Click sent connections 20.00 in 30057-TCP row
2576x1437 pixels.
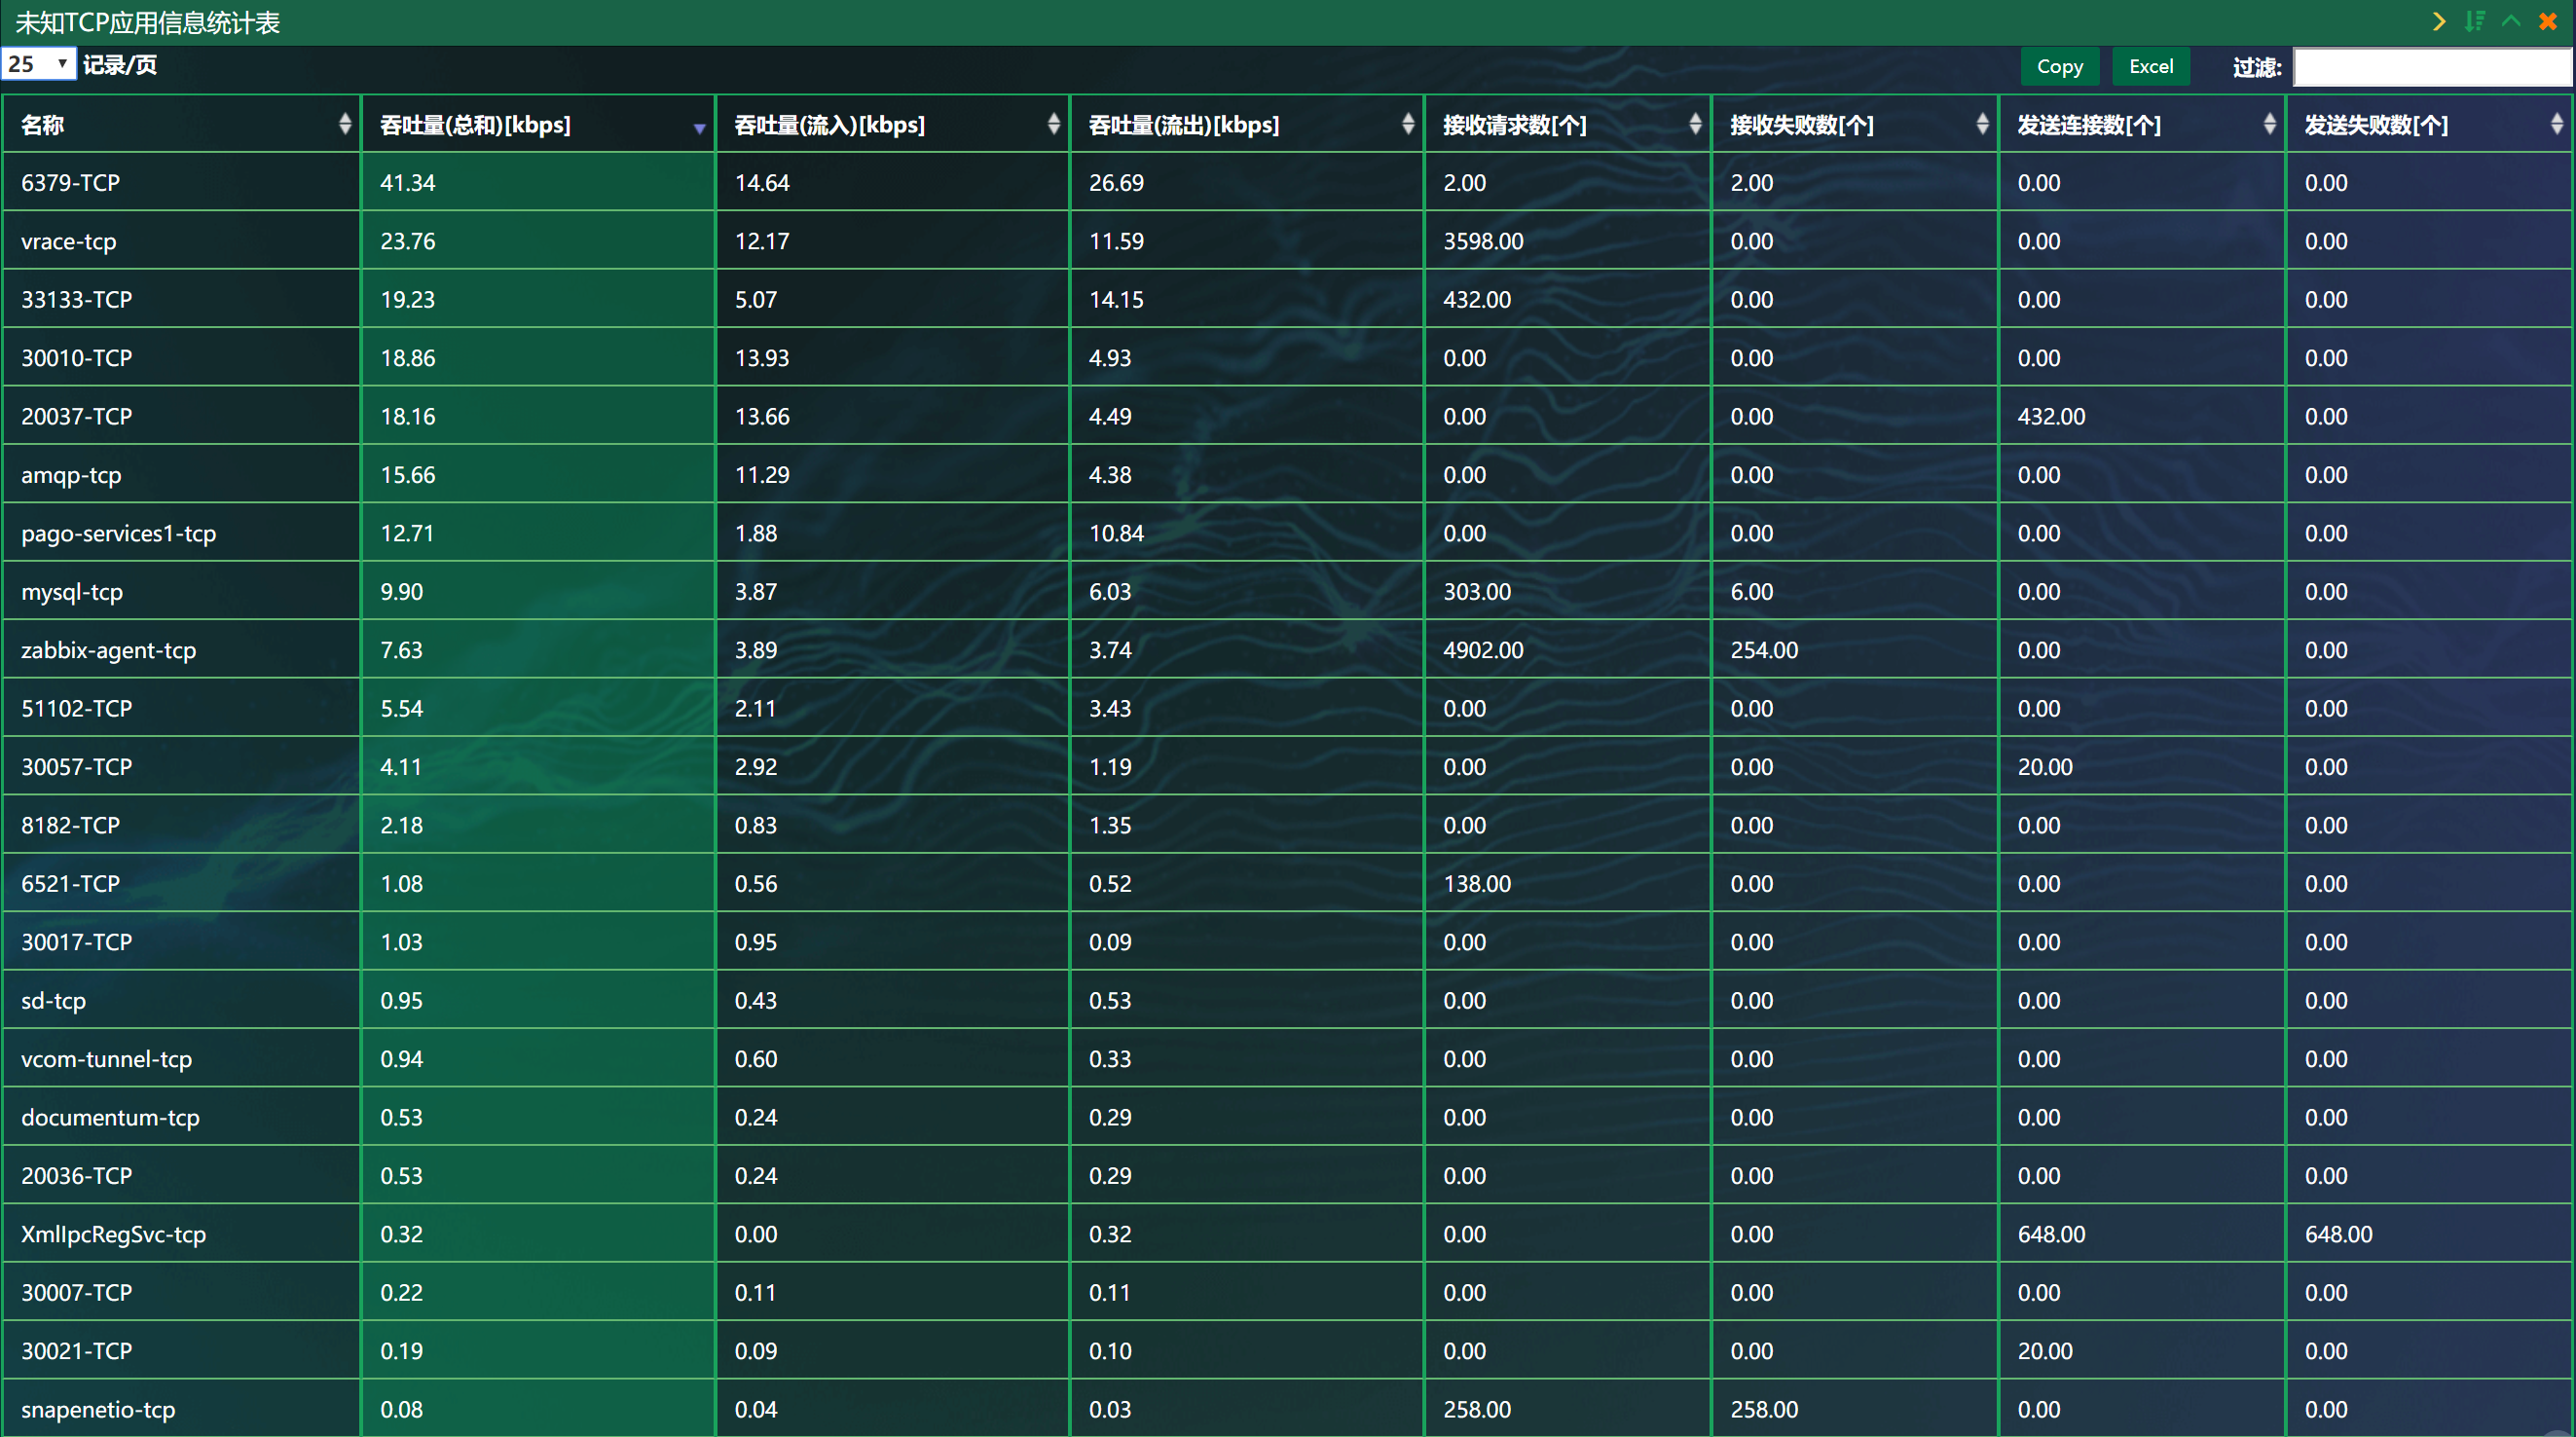point(2045,766)
